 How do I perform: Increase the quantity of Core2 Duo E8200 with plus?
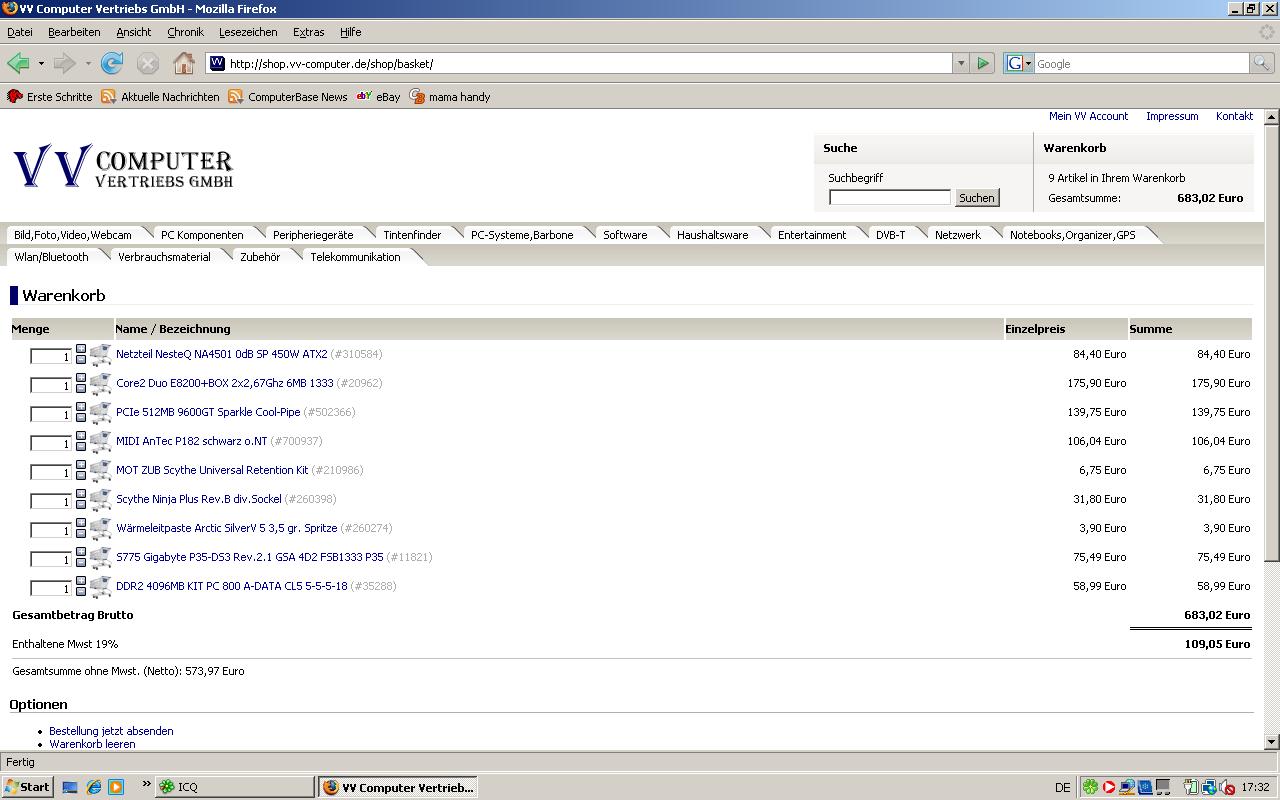click(x=81, y=379)
